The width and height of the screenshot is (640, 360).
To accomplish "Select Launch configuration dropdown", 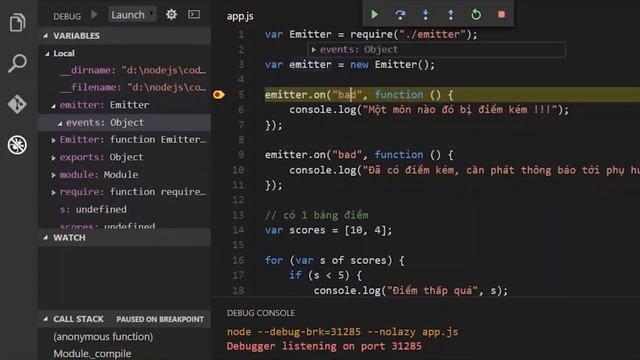I will pyautogui.click(x=132, y=15).
